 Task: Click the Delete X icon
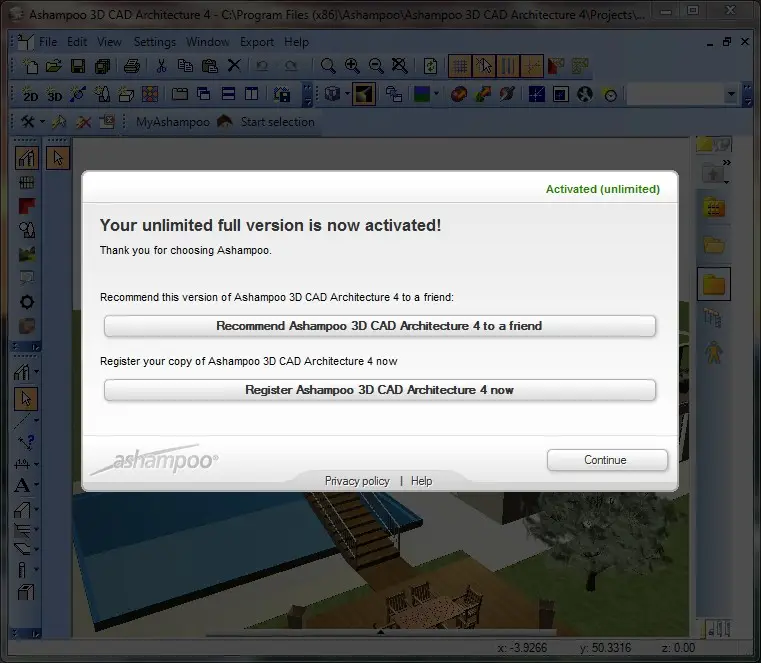tap(234, 65)
